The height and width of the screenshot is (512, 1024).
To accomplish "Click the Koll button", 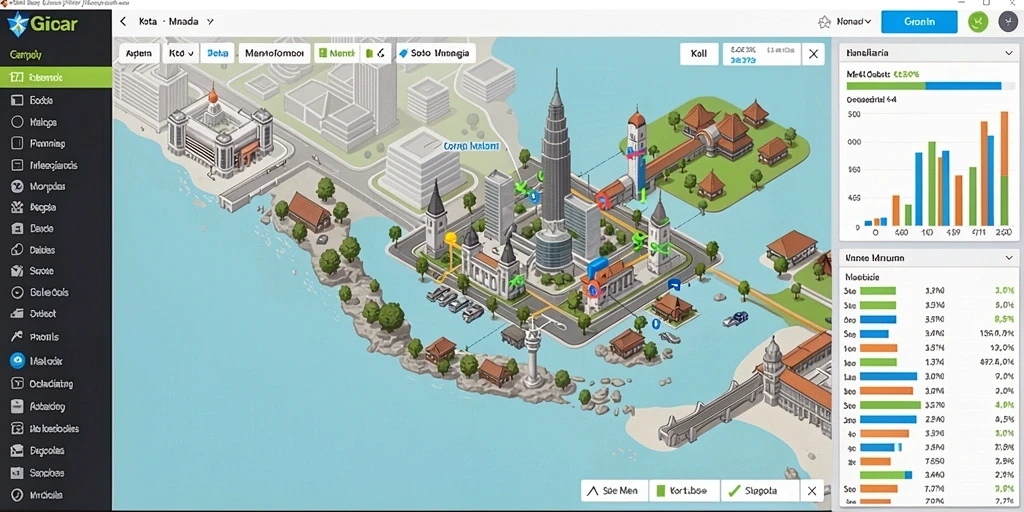I will pyautogui.click(x=699, y=54).
